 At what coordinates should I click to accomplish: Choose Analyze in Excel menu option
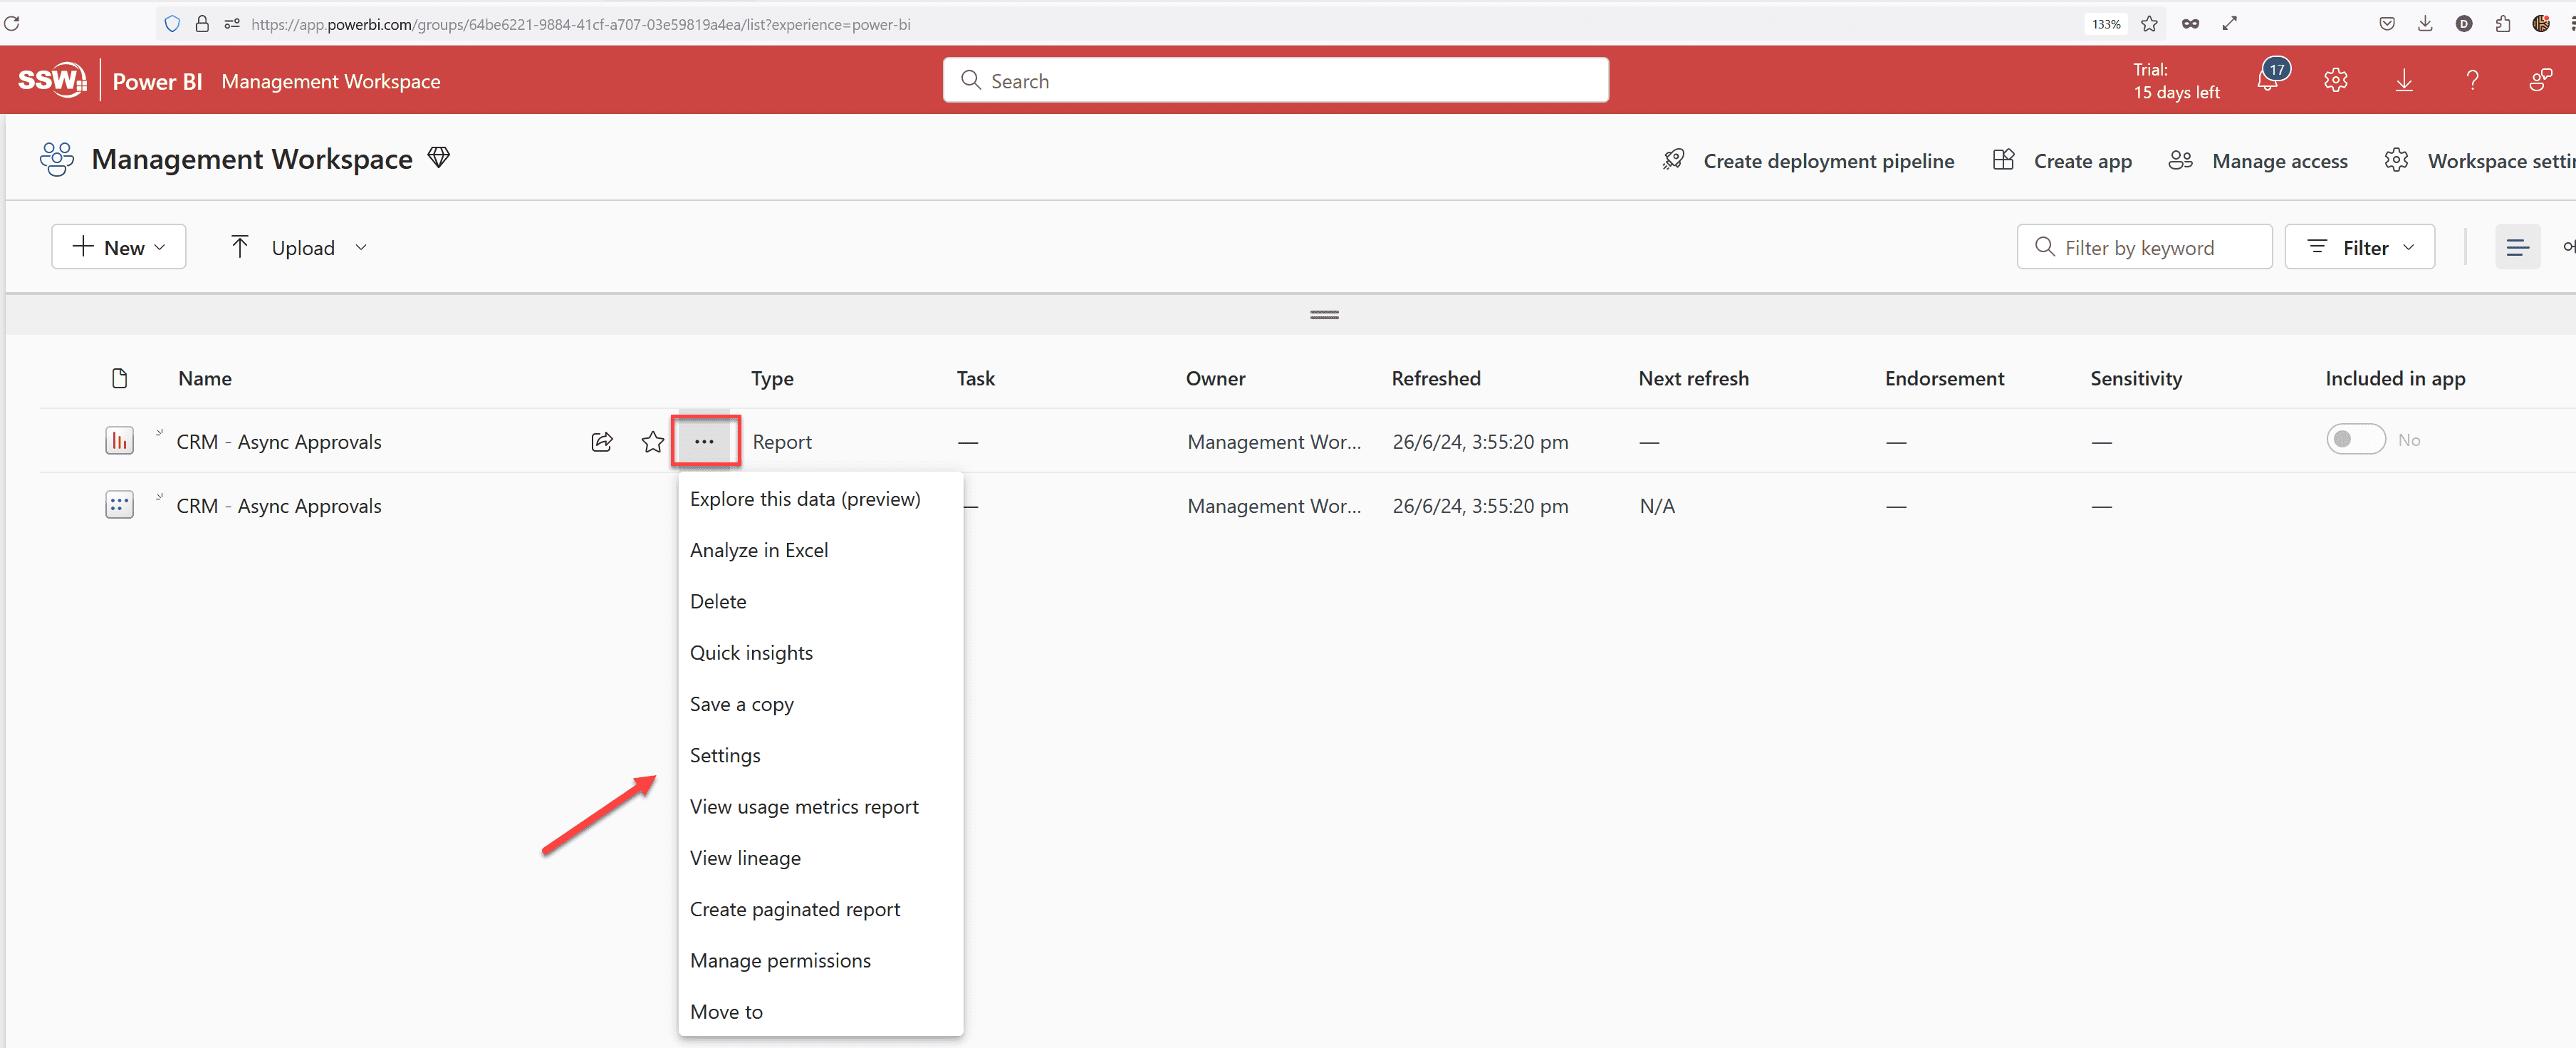tap(759, 550)
